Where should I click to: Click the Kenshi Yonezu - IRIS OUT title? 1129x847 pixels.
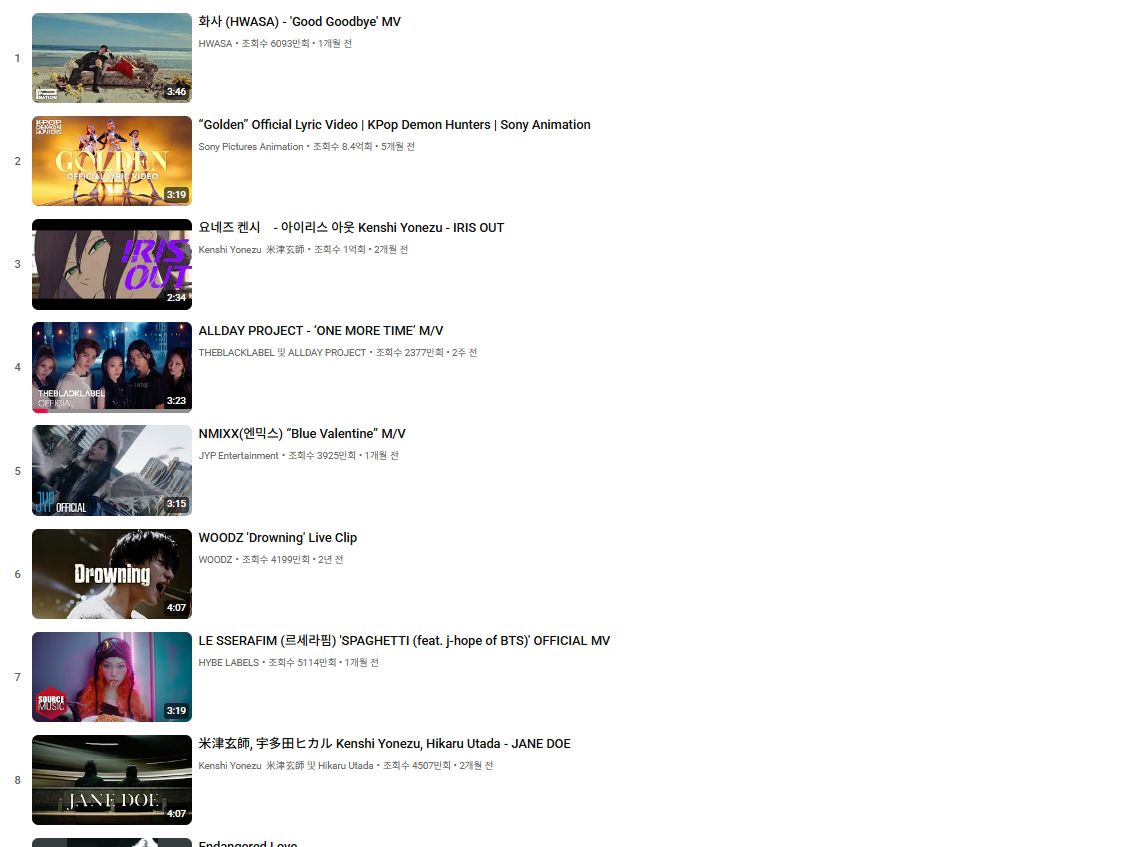coord(351,228)
